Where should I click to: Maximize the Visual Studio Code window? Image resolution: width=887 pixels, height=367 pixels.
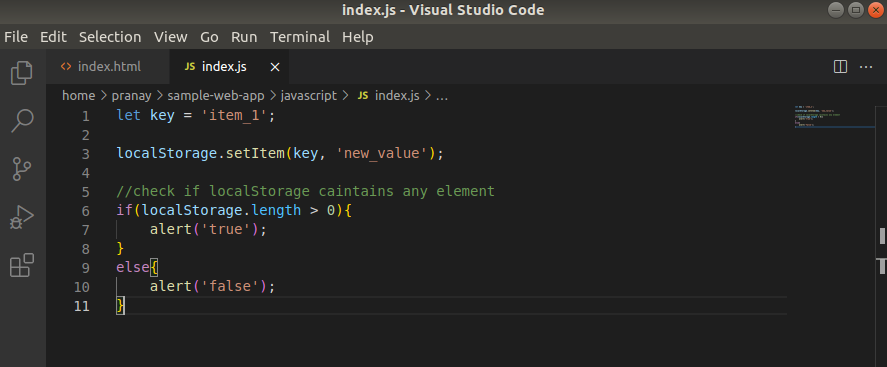click(856, 10)
